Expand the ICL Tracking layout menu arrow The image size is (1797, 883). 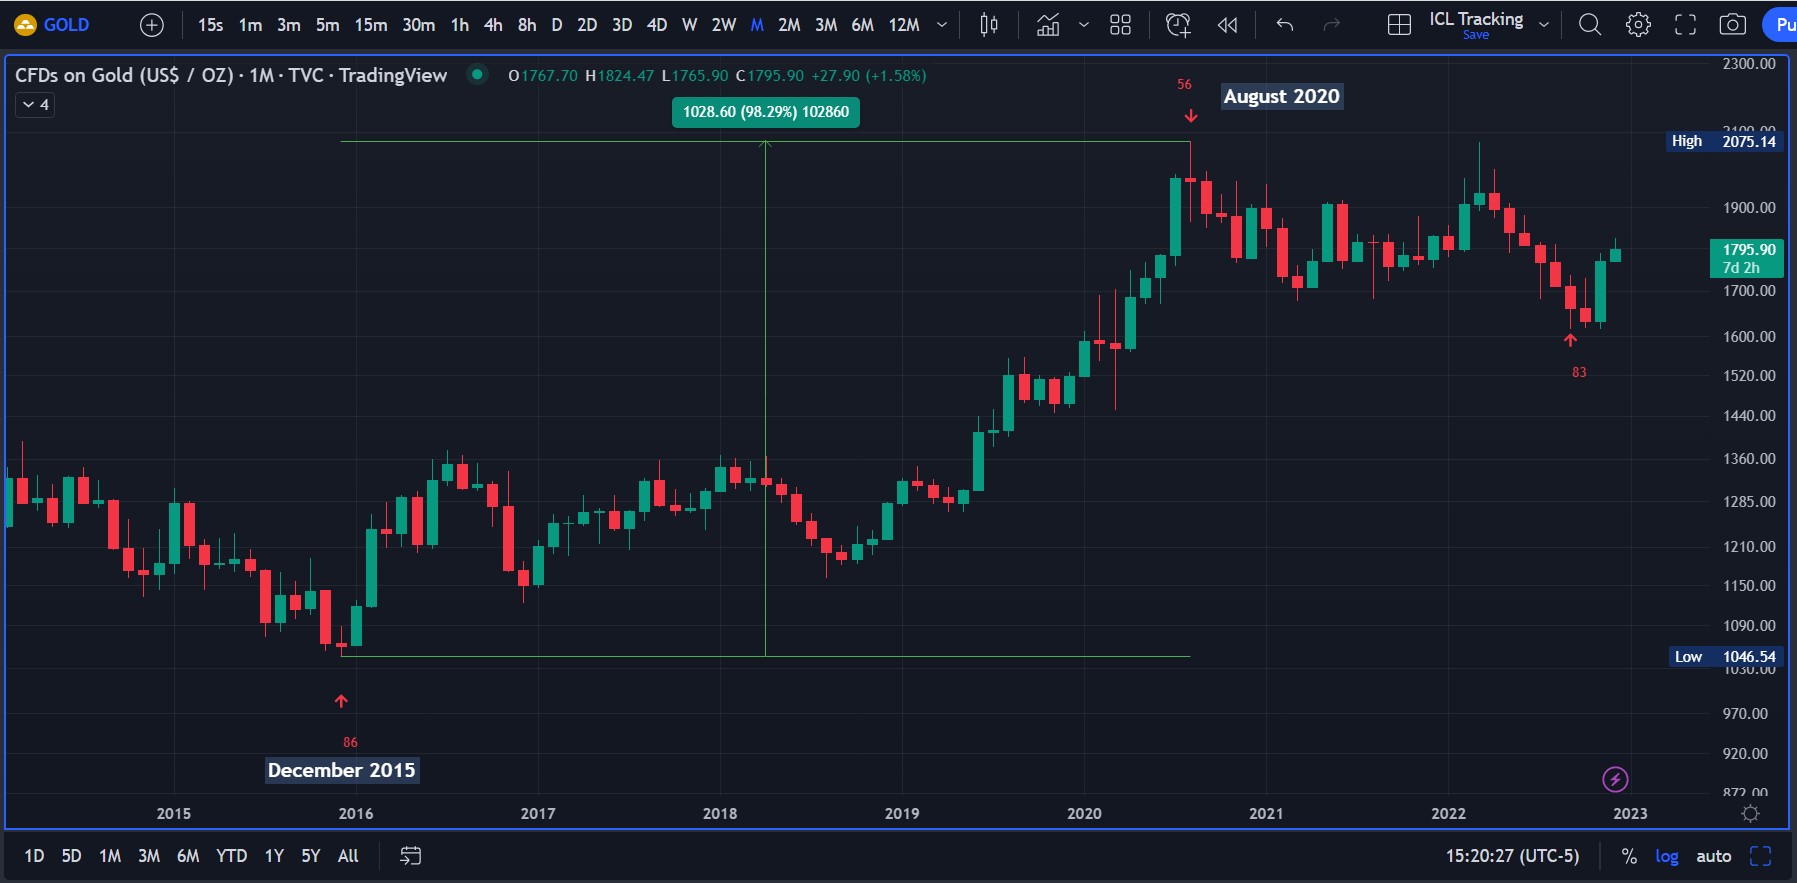[x=1544, y=25]
